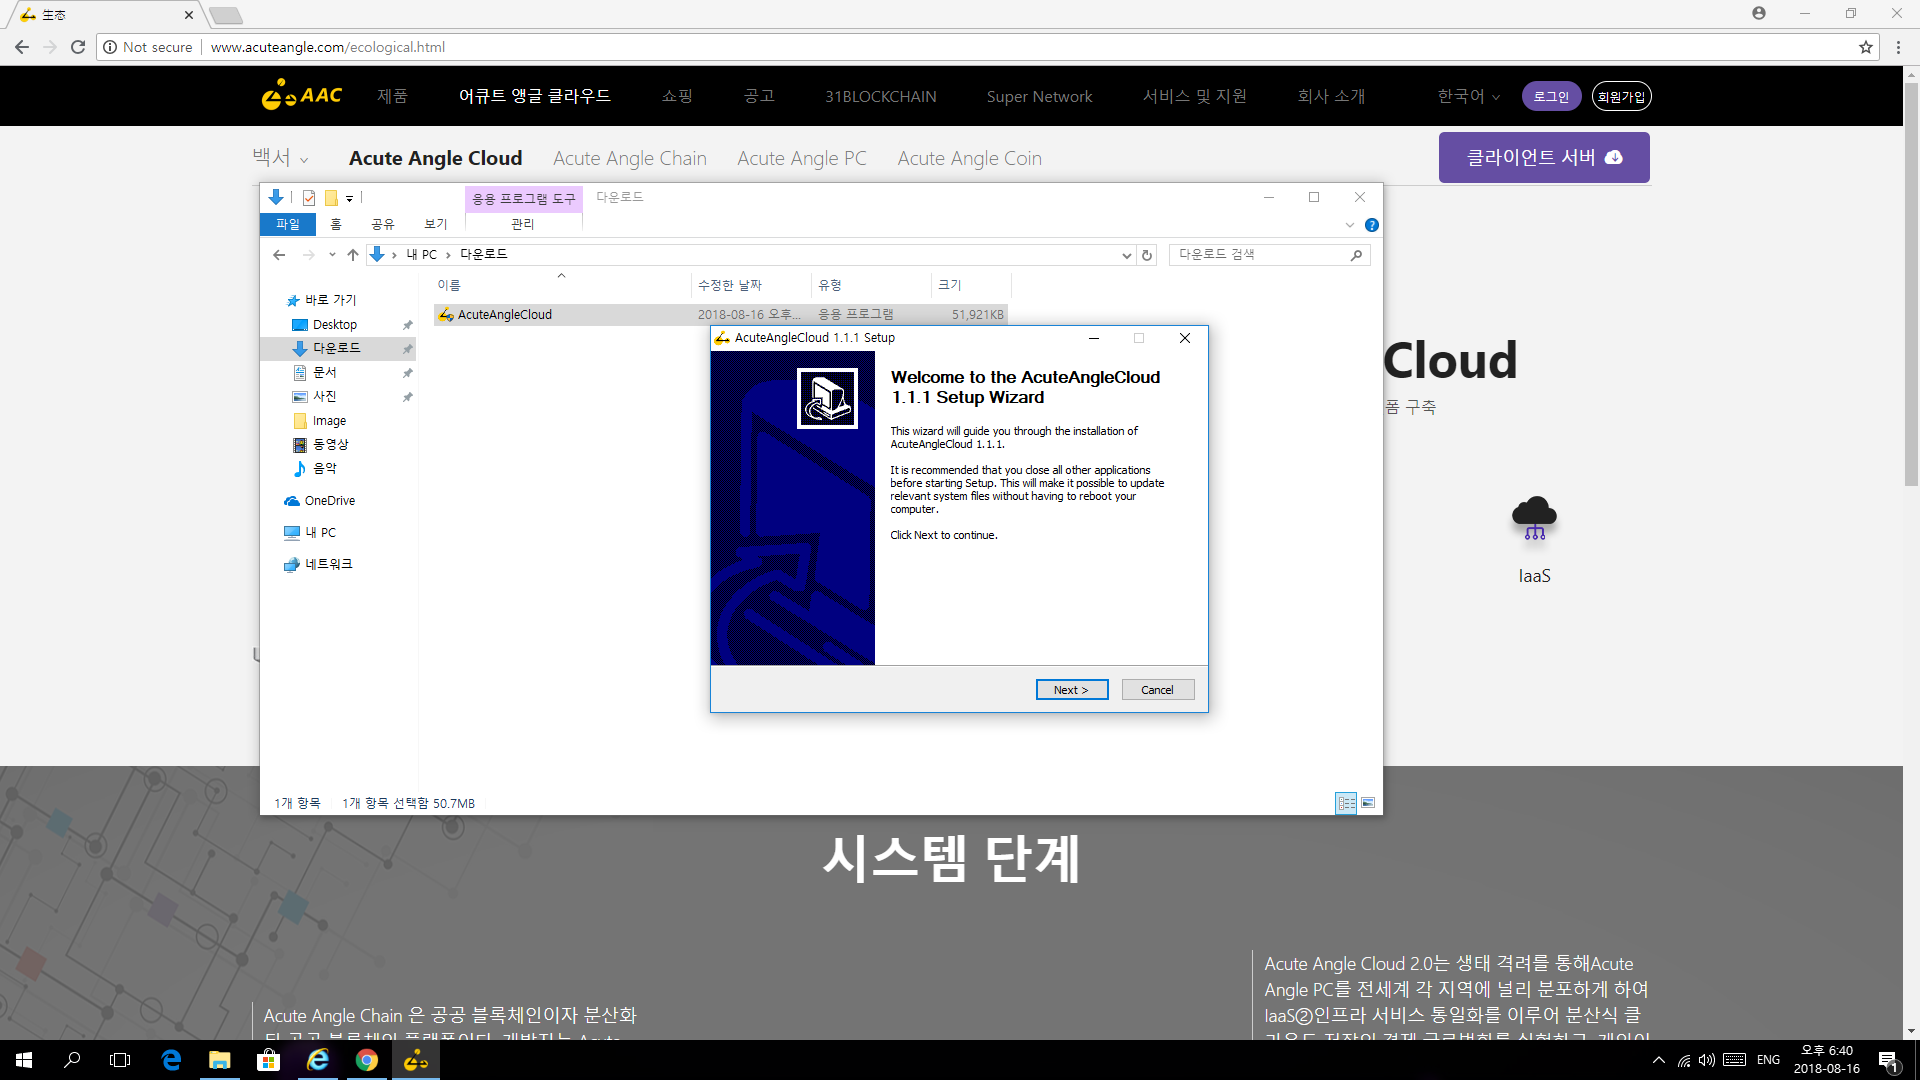The image size is (1920, 1080).
Task: Expand the 한국어 language dropdown
Action: [x=1468, y=96]
